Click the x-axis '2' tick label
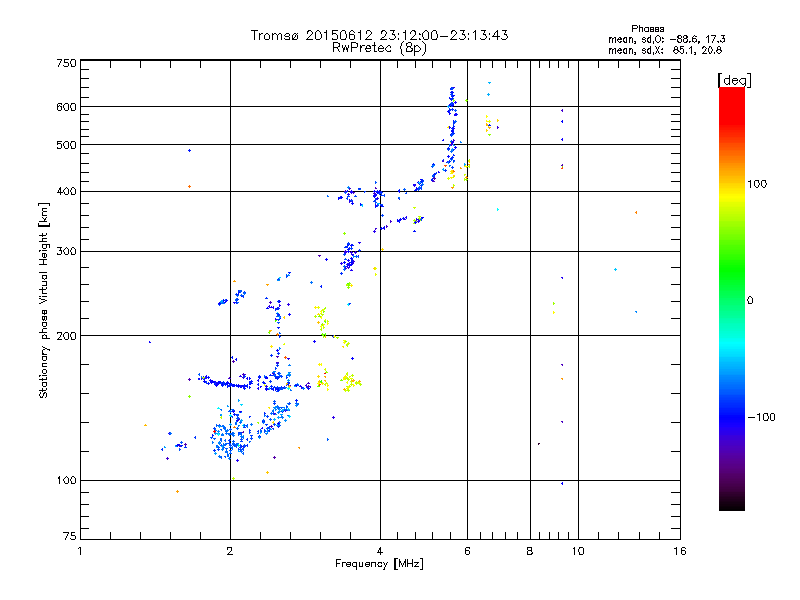The image size is (800, 600). click(x=230, y=551)
